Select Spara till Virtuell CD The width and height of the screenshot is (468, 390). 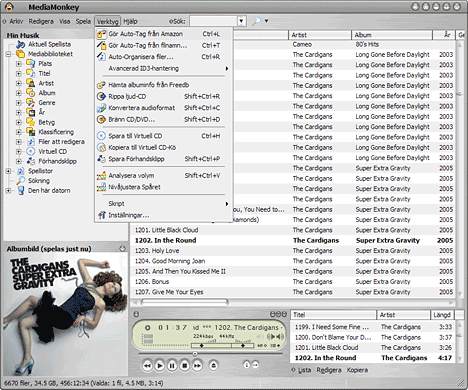coord(163,136)
